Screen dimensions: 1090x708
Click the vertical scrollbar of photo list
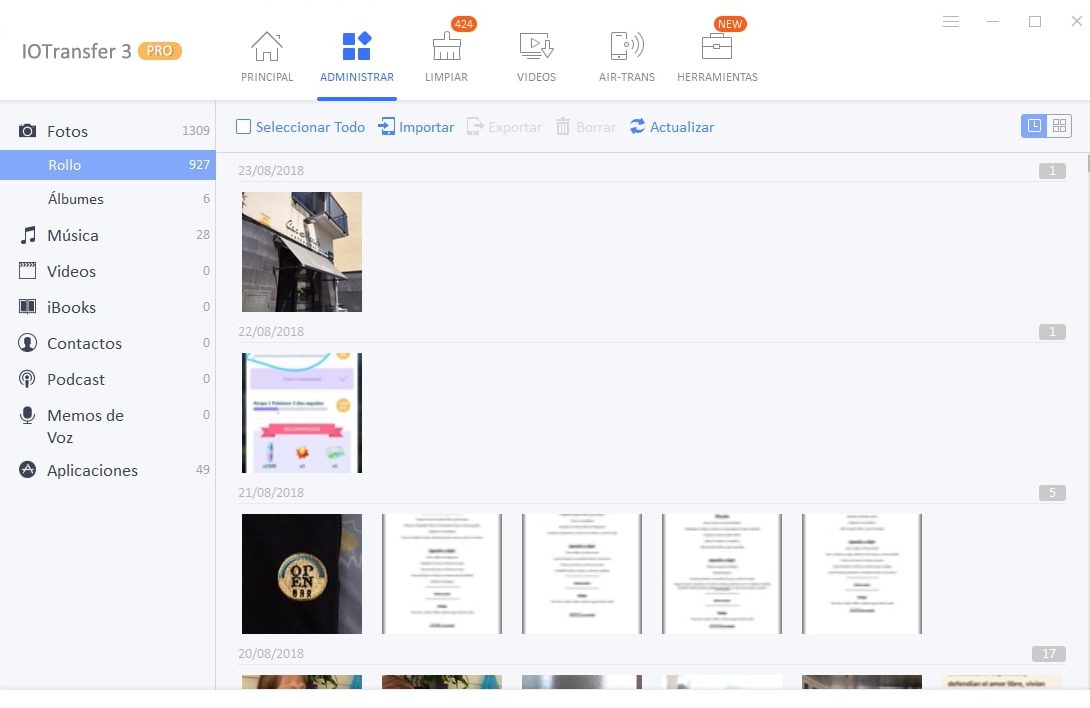(x=1087, y=164)
